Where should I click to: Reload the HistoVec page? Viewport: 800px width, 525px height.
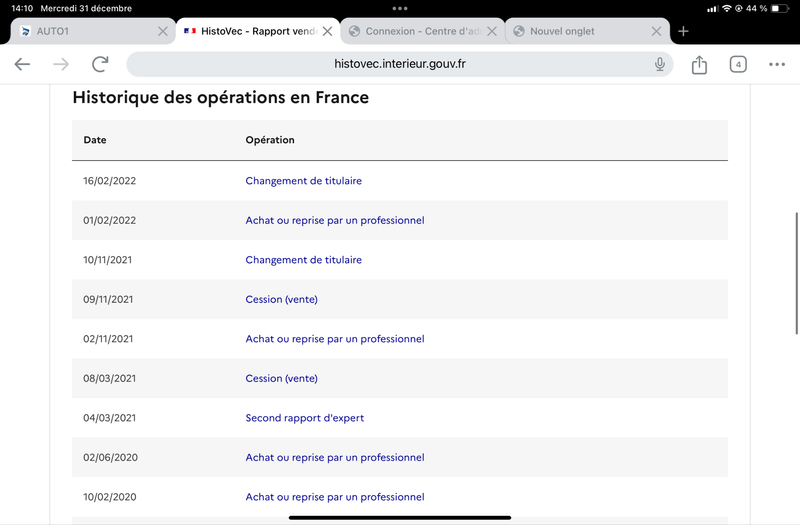click(x=100, y=64)
